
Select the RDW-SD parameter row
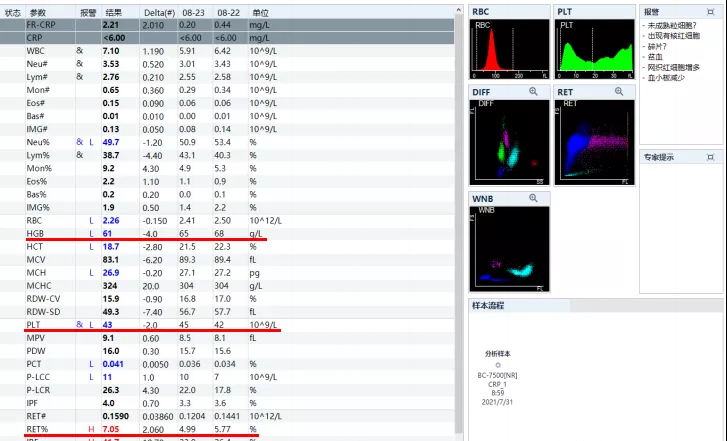tap(227, 312)
